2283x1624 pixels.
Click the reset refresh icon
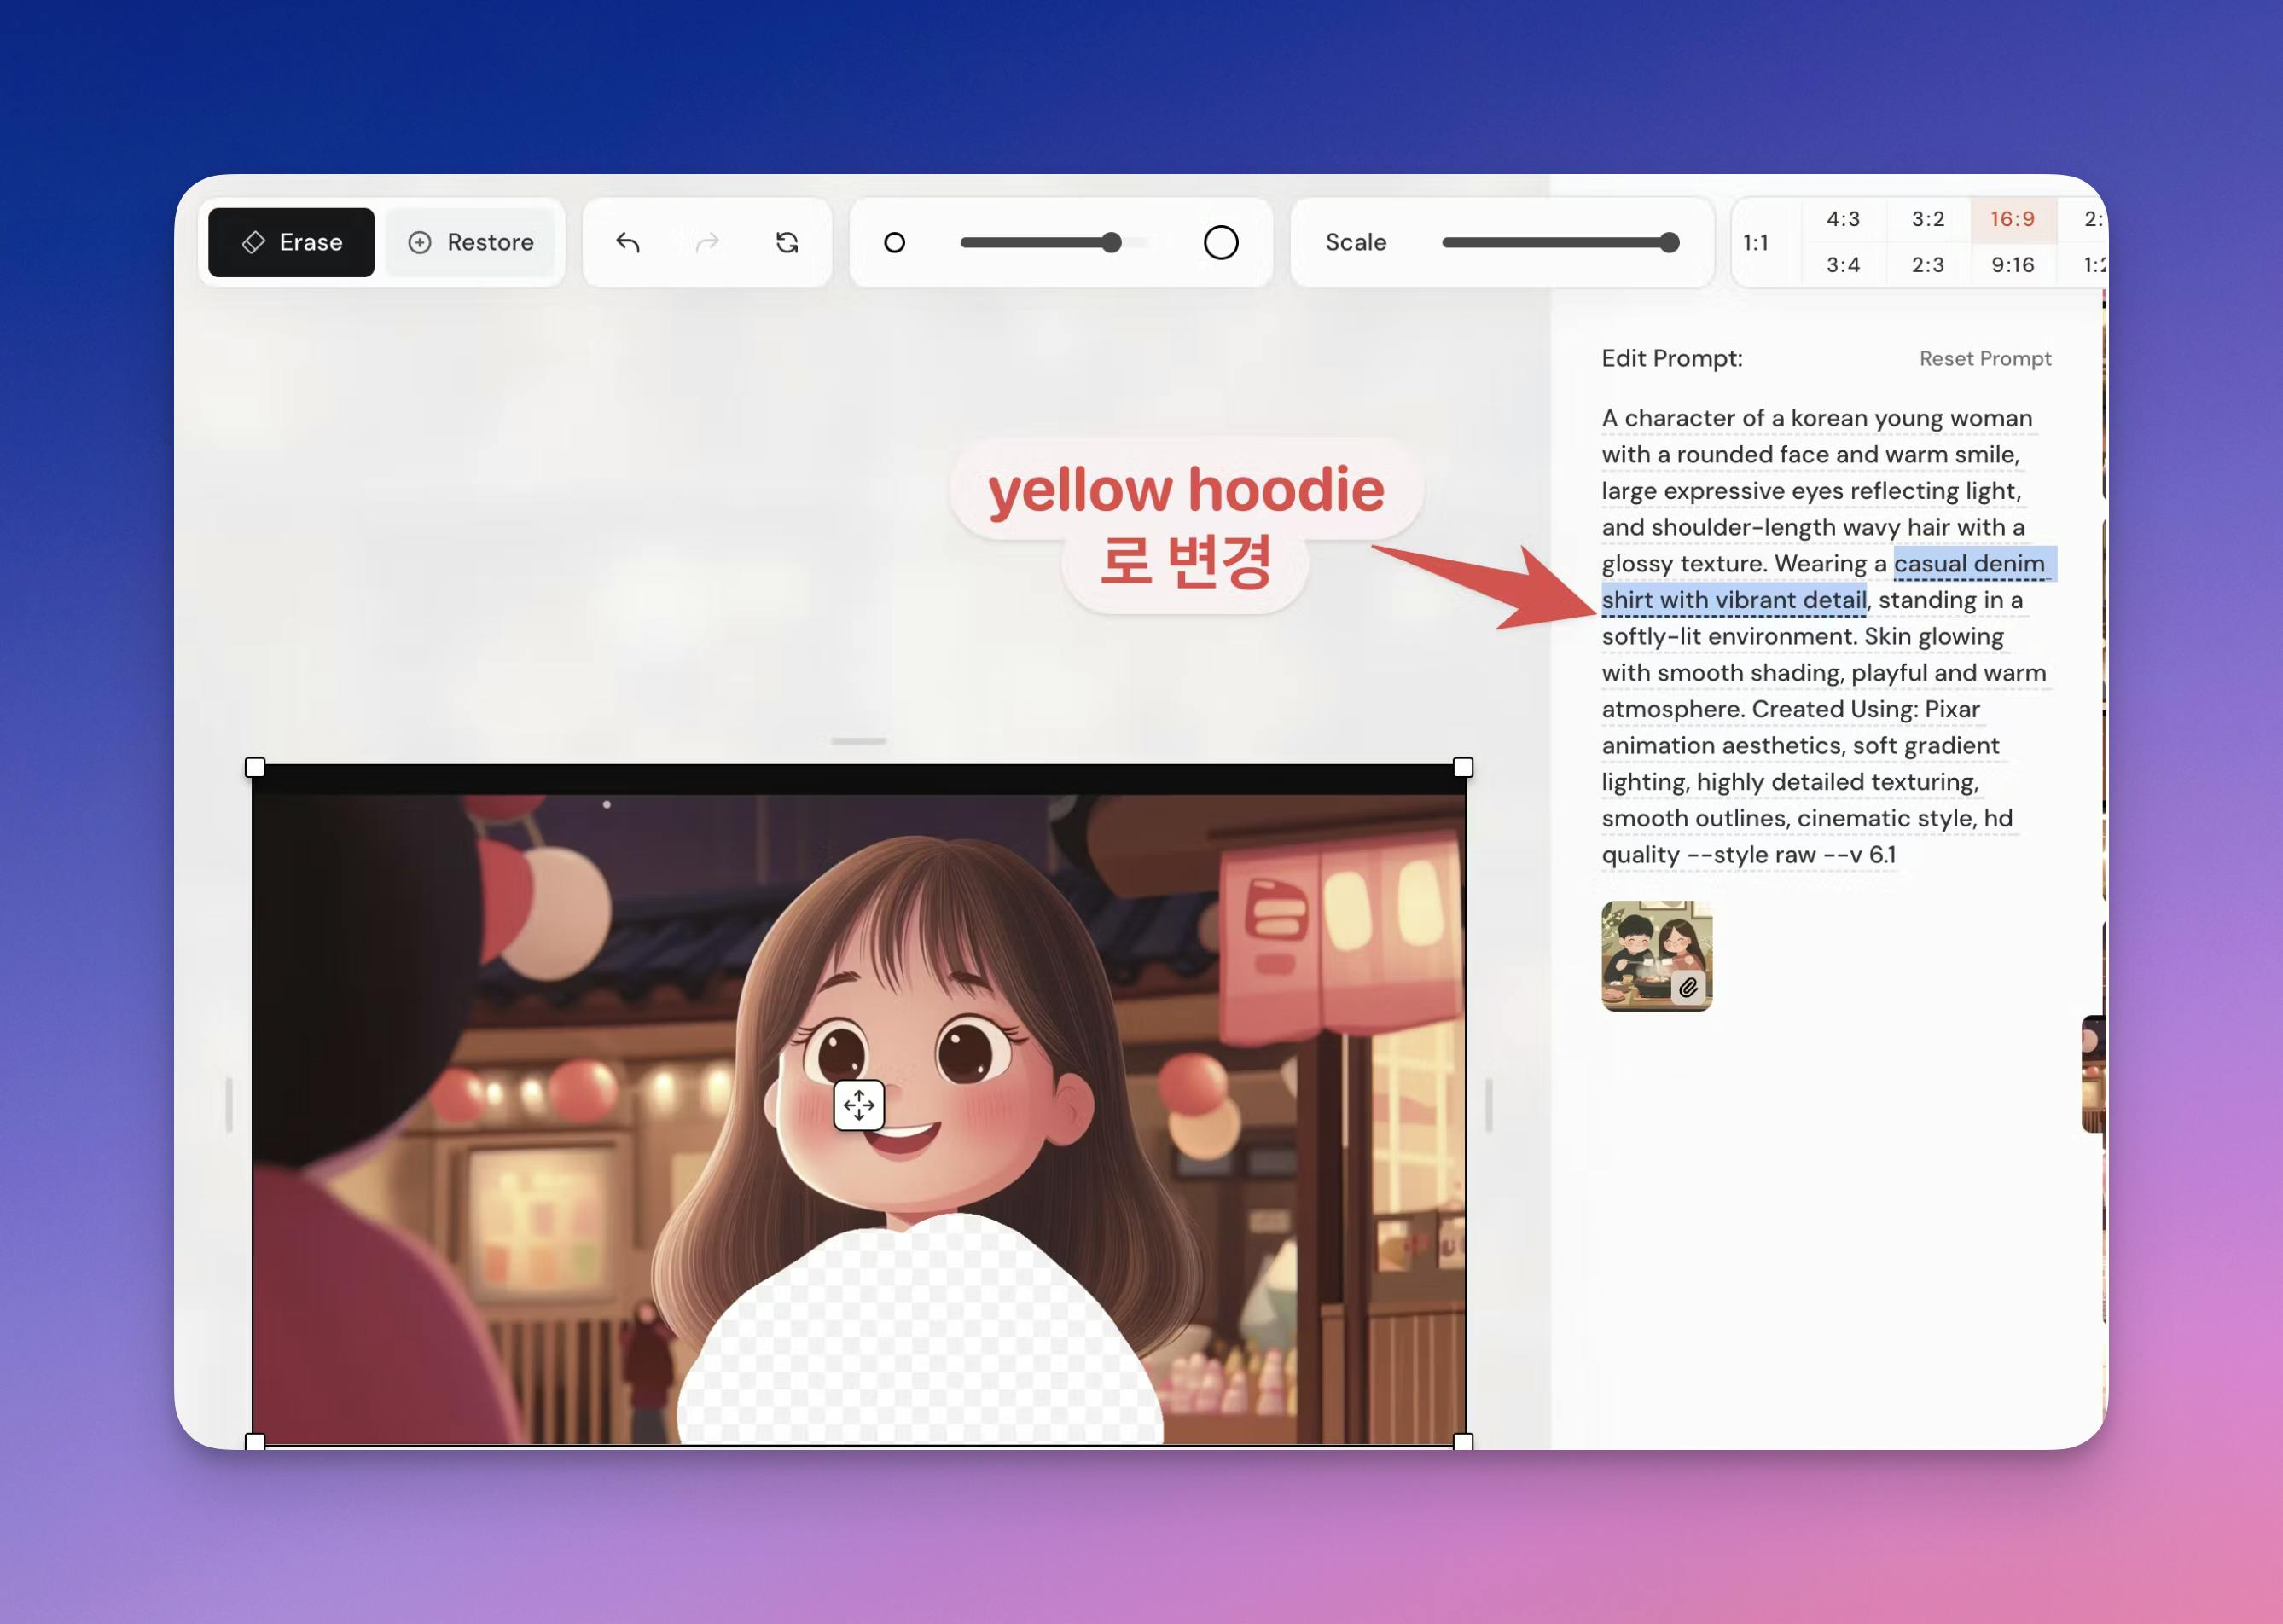click(787, 242)
